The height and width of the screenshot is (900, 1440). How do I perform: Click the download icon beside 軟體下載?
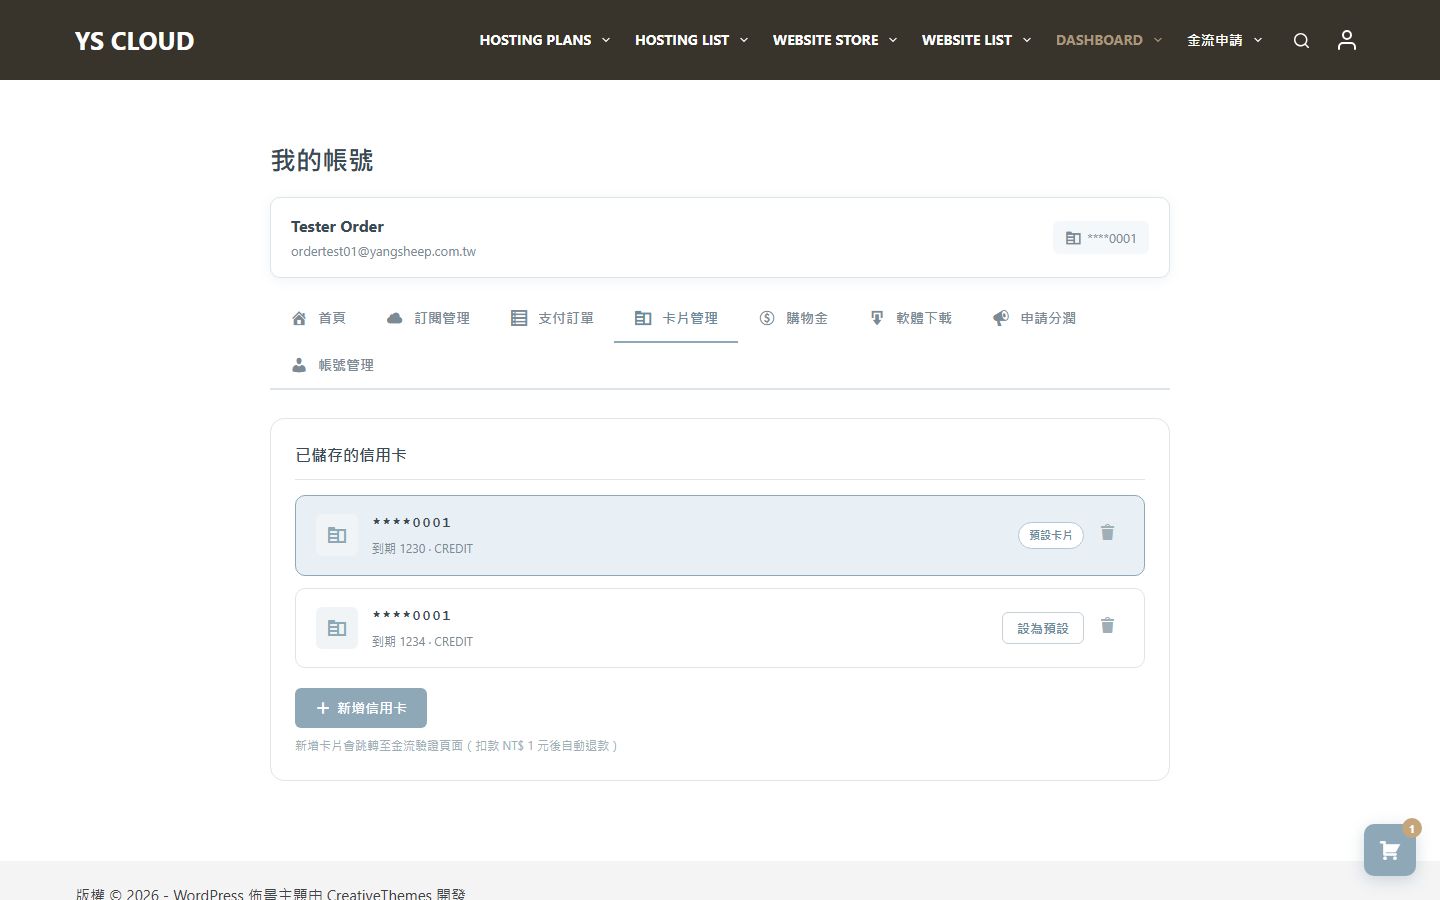[x=877, y=318]
